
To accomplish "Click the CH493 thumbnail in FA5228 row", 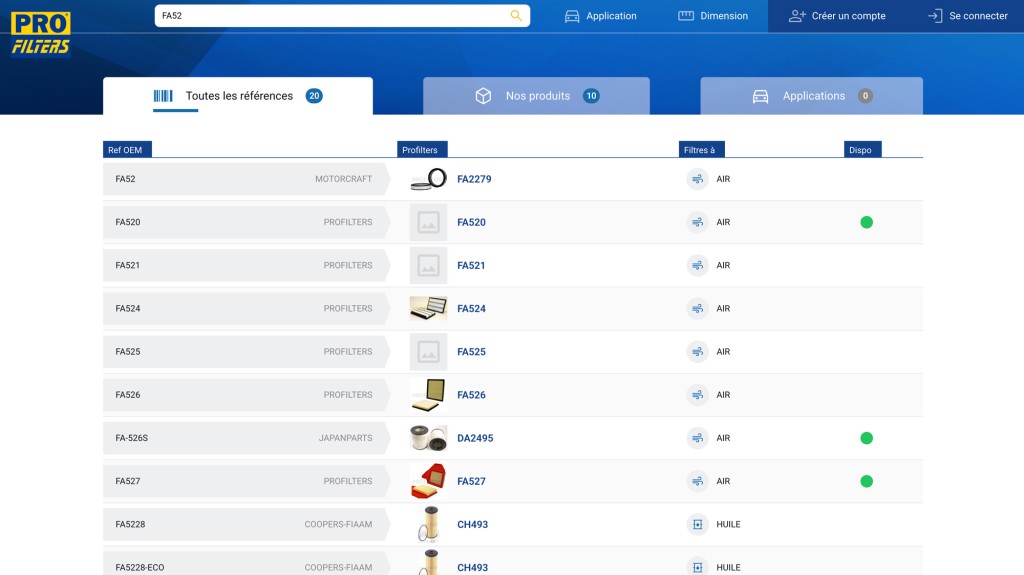I will click(428, 524).
